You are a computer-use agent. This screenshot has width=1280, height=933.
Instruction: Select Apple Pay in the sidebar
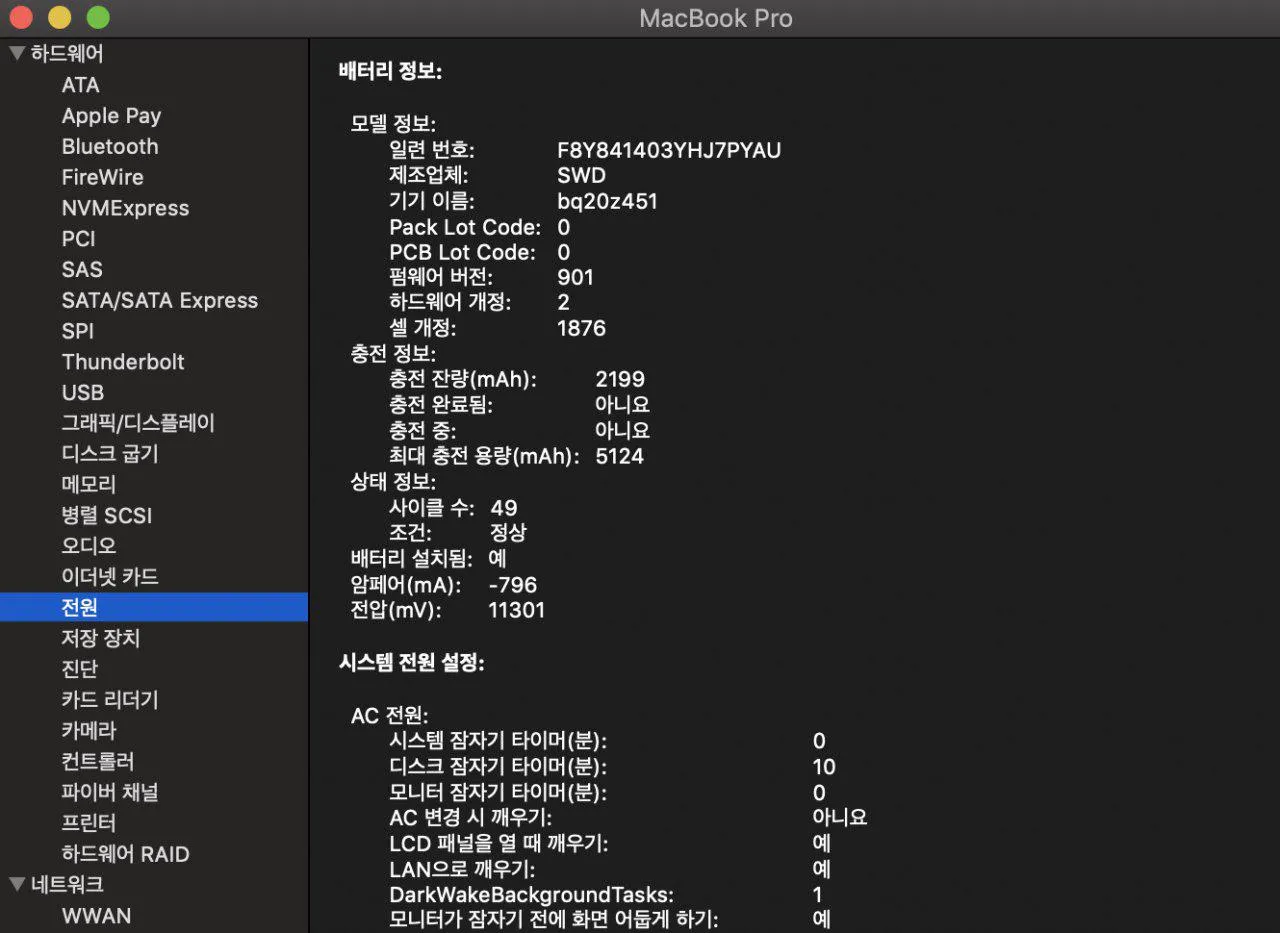point(111,116)
